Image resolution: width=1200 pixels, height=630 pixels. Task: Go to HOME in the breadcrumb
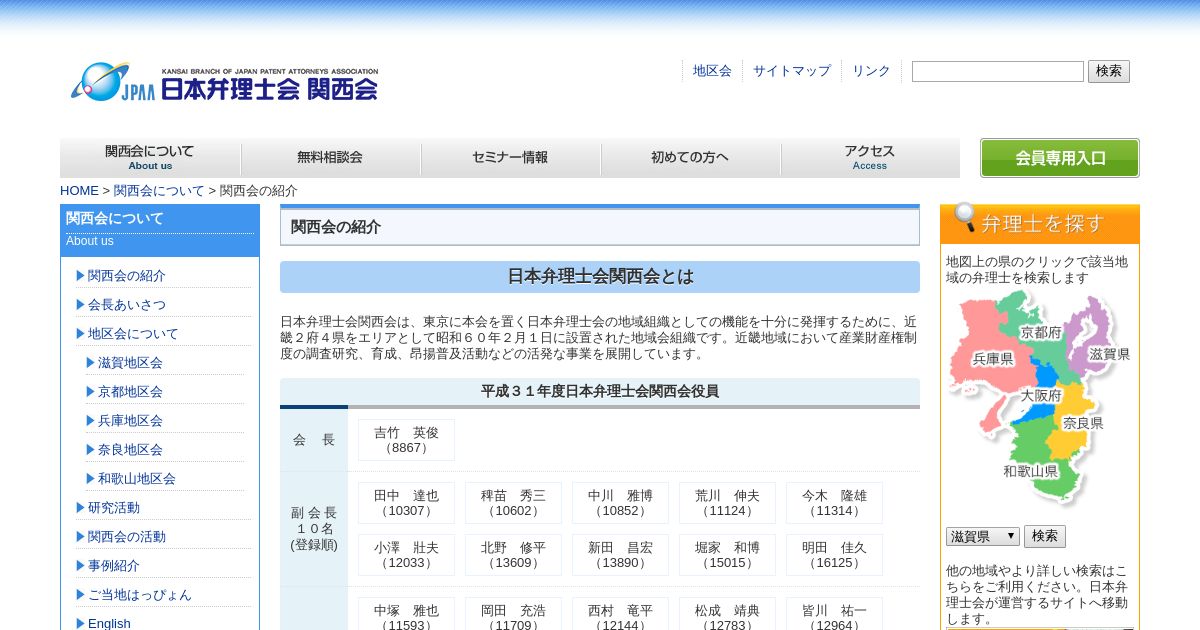coord(79,190)
